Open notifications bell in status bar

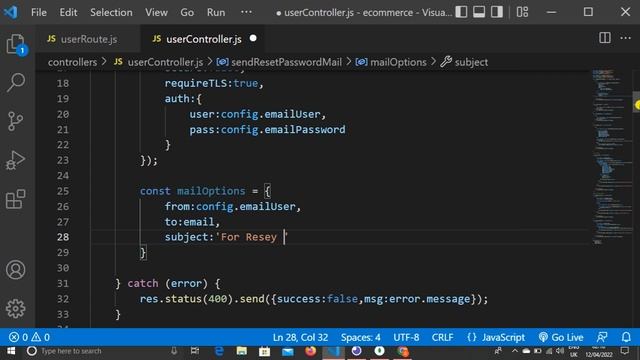(x=626, y=337)
